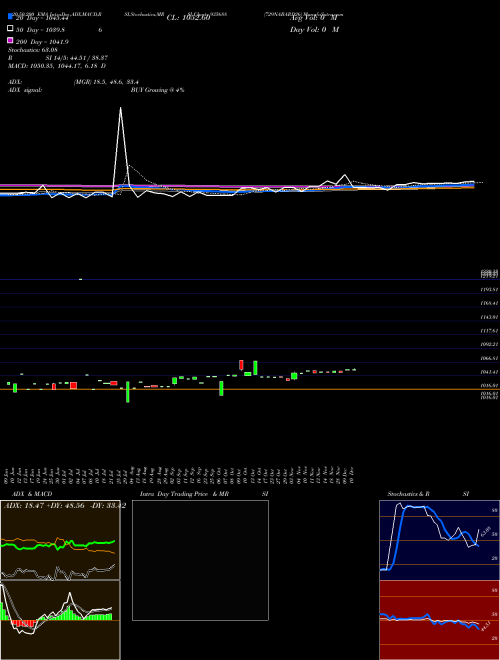This screenshot has width=500, height=660.
Task: Select the 'ADX: 18.47 +DY: 48.56' header
Action: pos(45,506)
